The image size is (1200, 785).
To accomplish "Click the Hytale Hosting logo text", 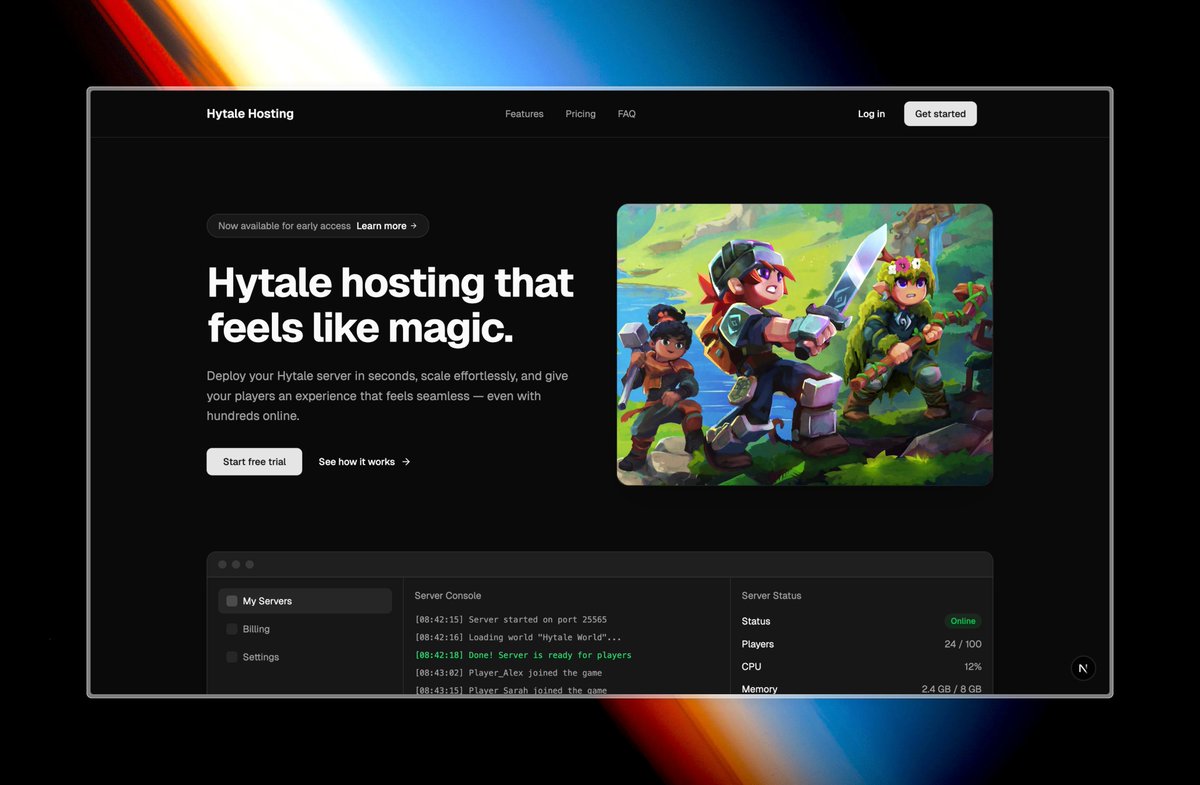I will tap(250, 114).
